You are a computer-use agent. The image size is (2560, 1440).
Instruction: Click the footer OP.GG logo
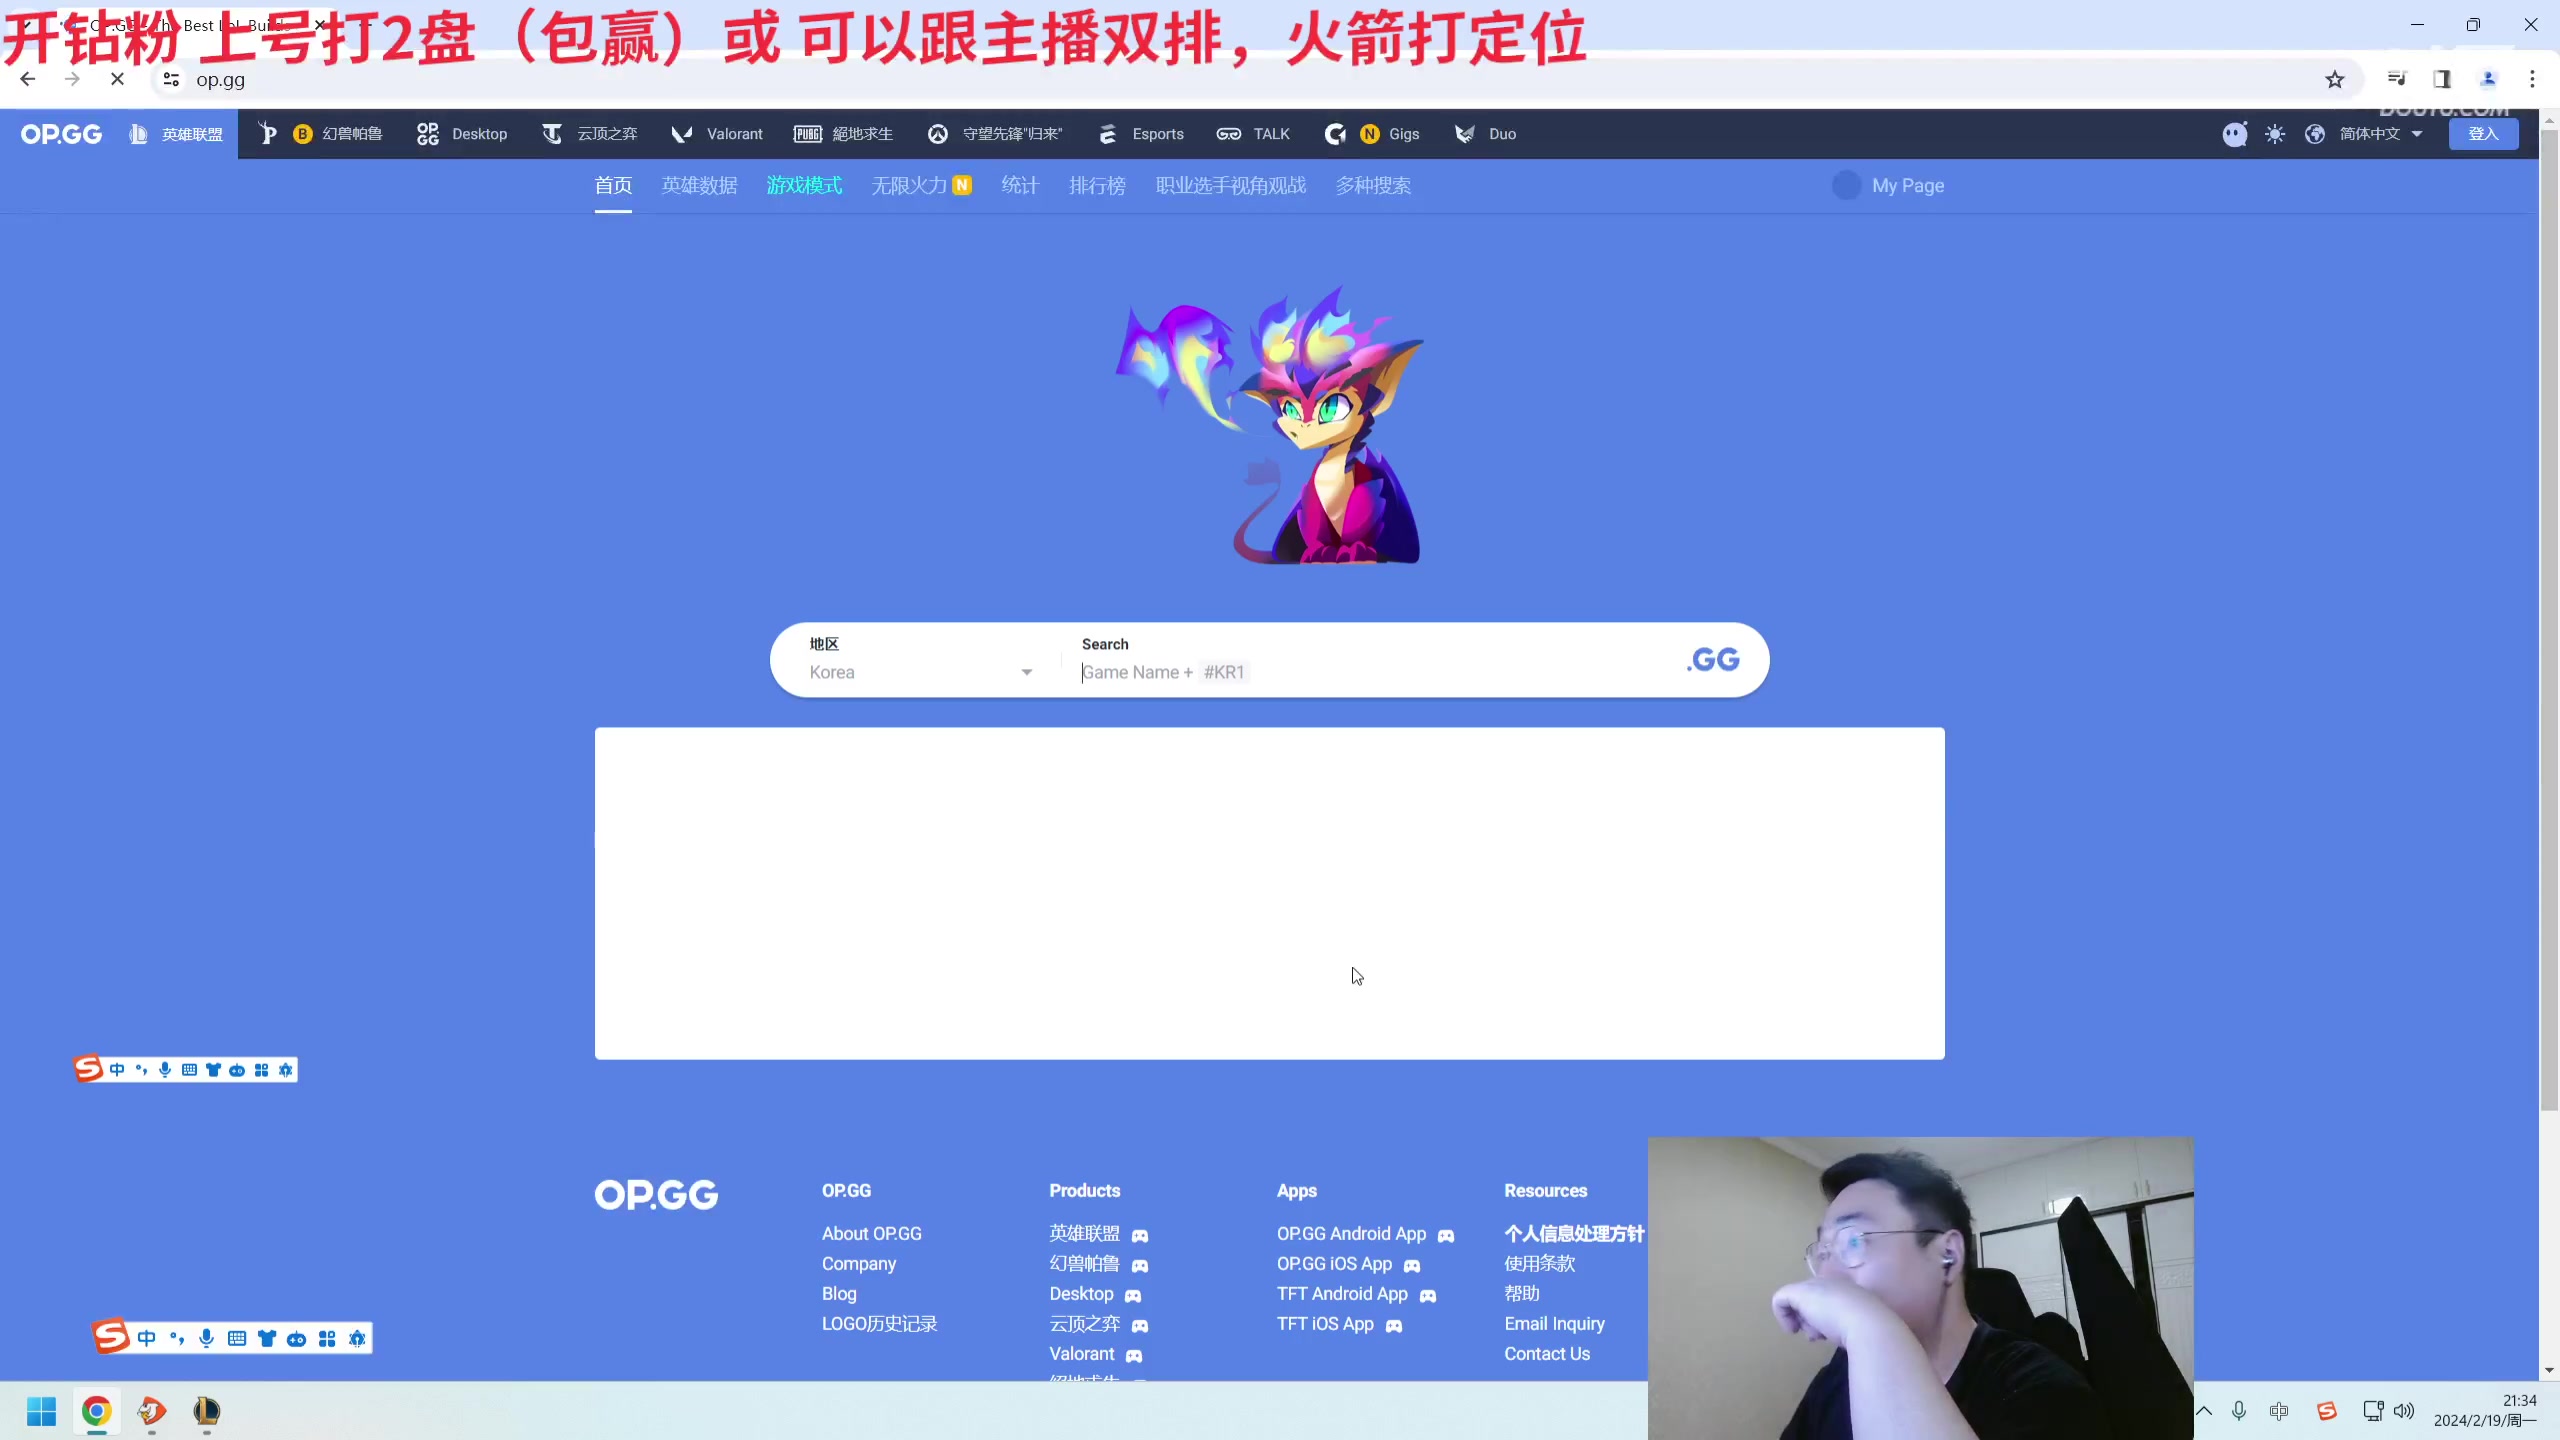tap(656, 1195)
